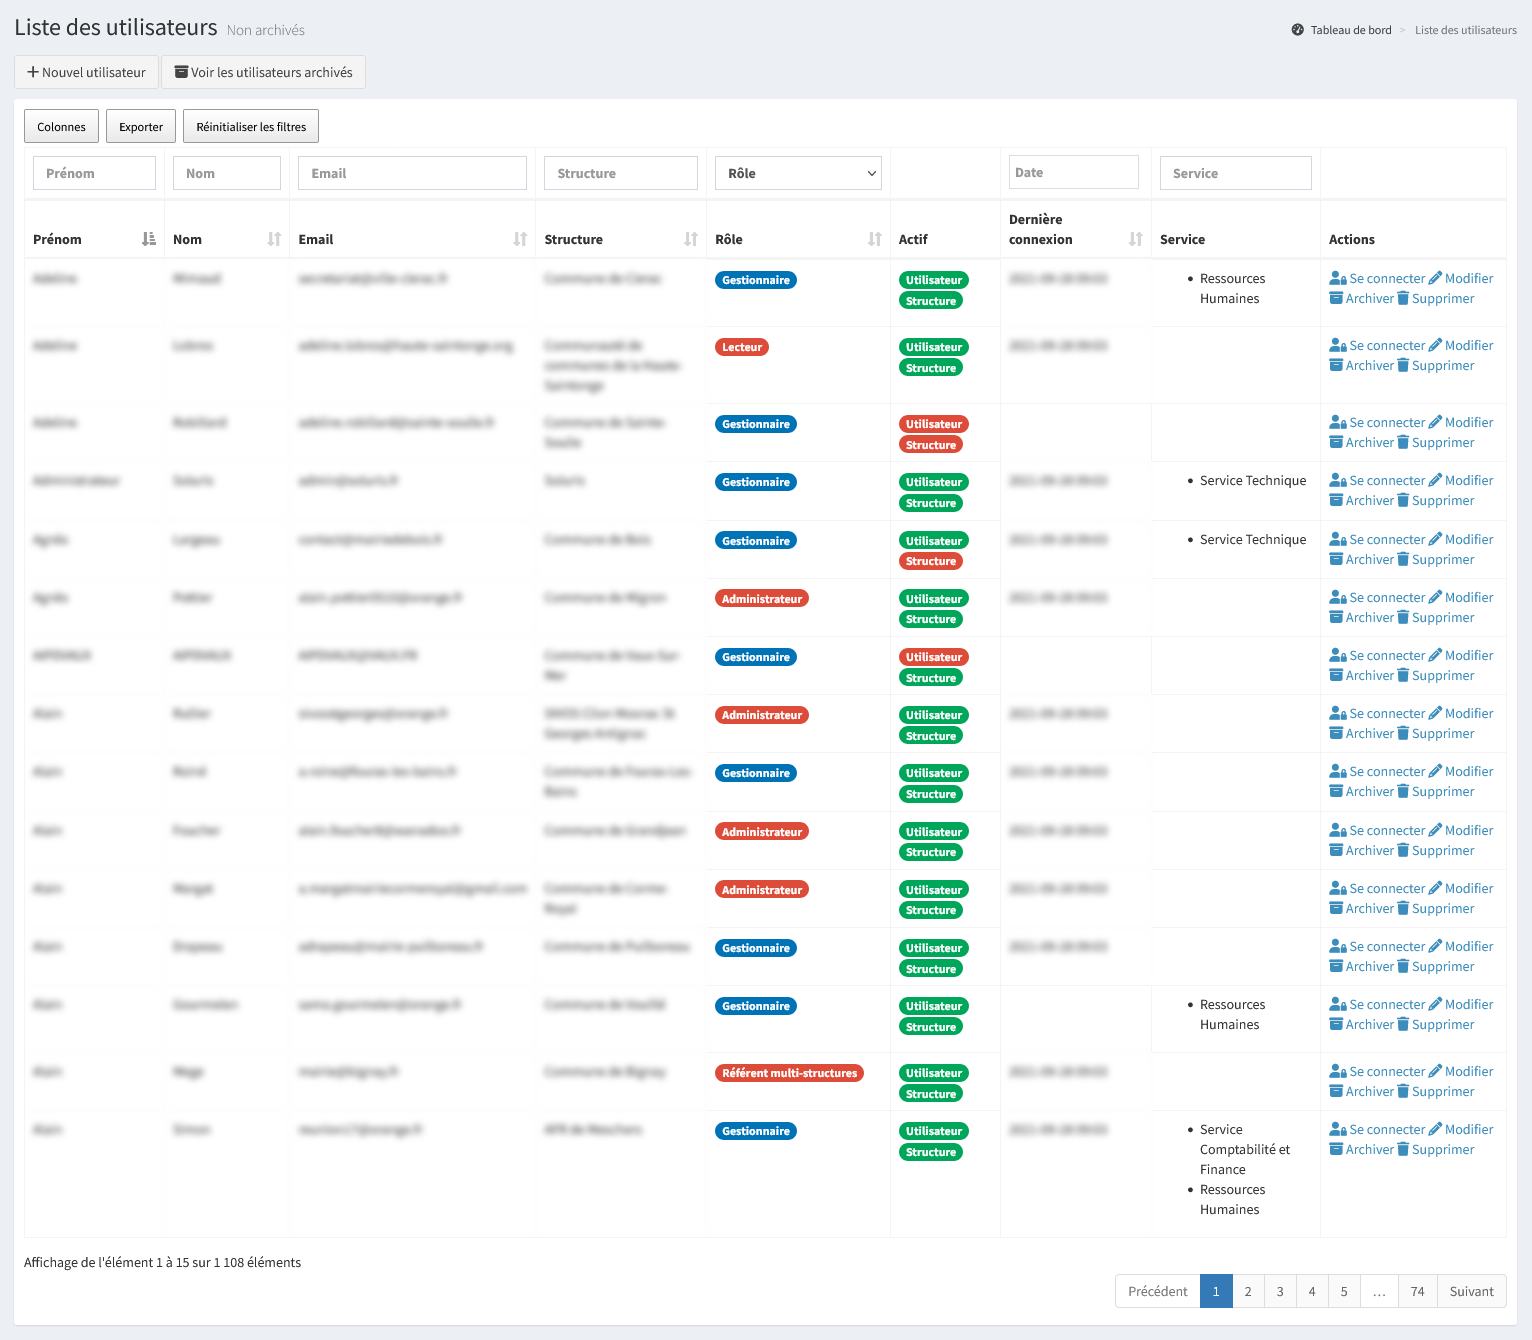
Task: Open the Rôle filter dropdown
Action: (x=798, y=173)
